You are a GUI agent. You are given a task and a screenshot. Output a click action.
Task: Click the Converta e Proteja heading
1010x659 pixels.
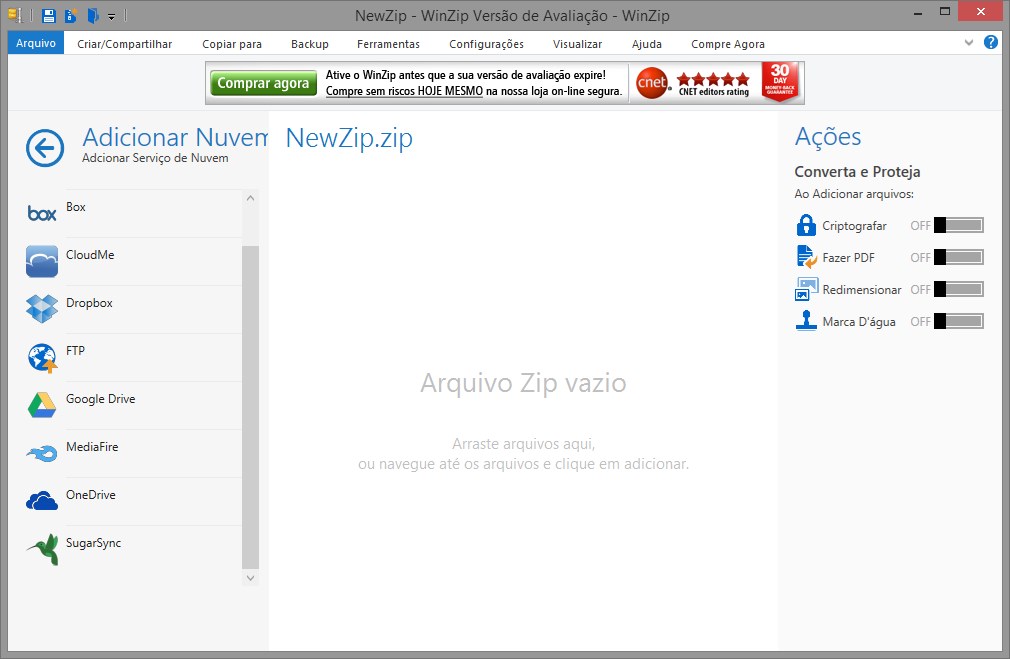(x=857, y=172)
